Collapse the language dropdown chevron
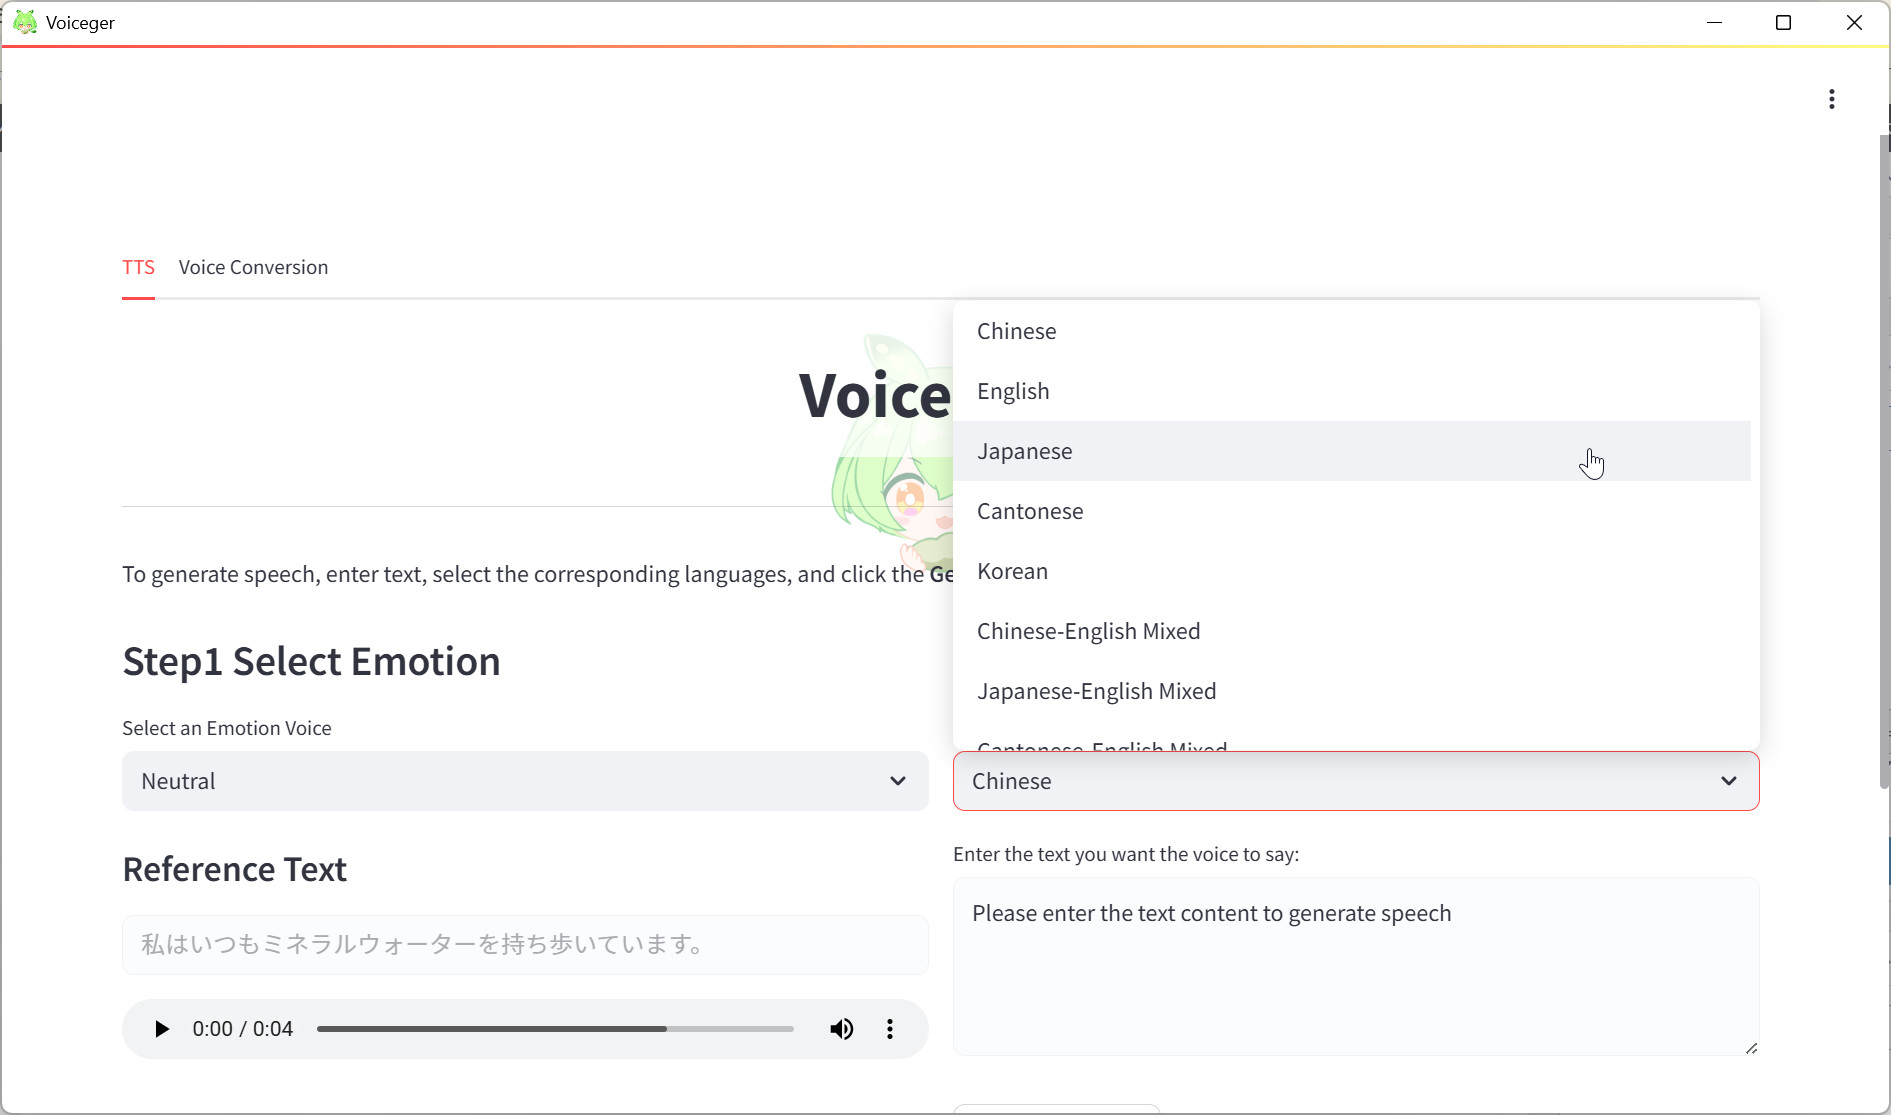The height and width of the screenshot is (1115, 1891). click(x=1728, y=781)
